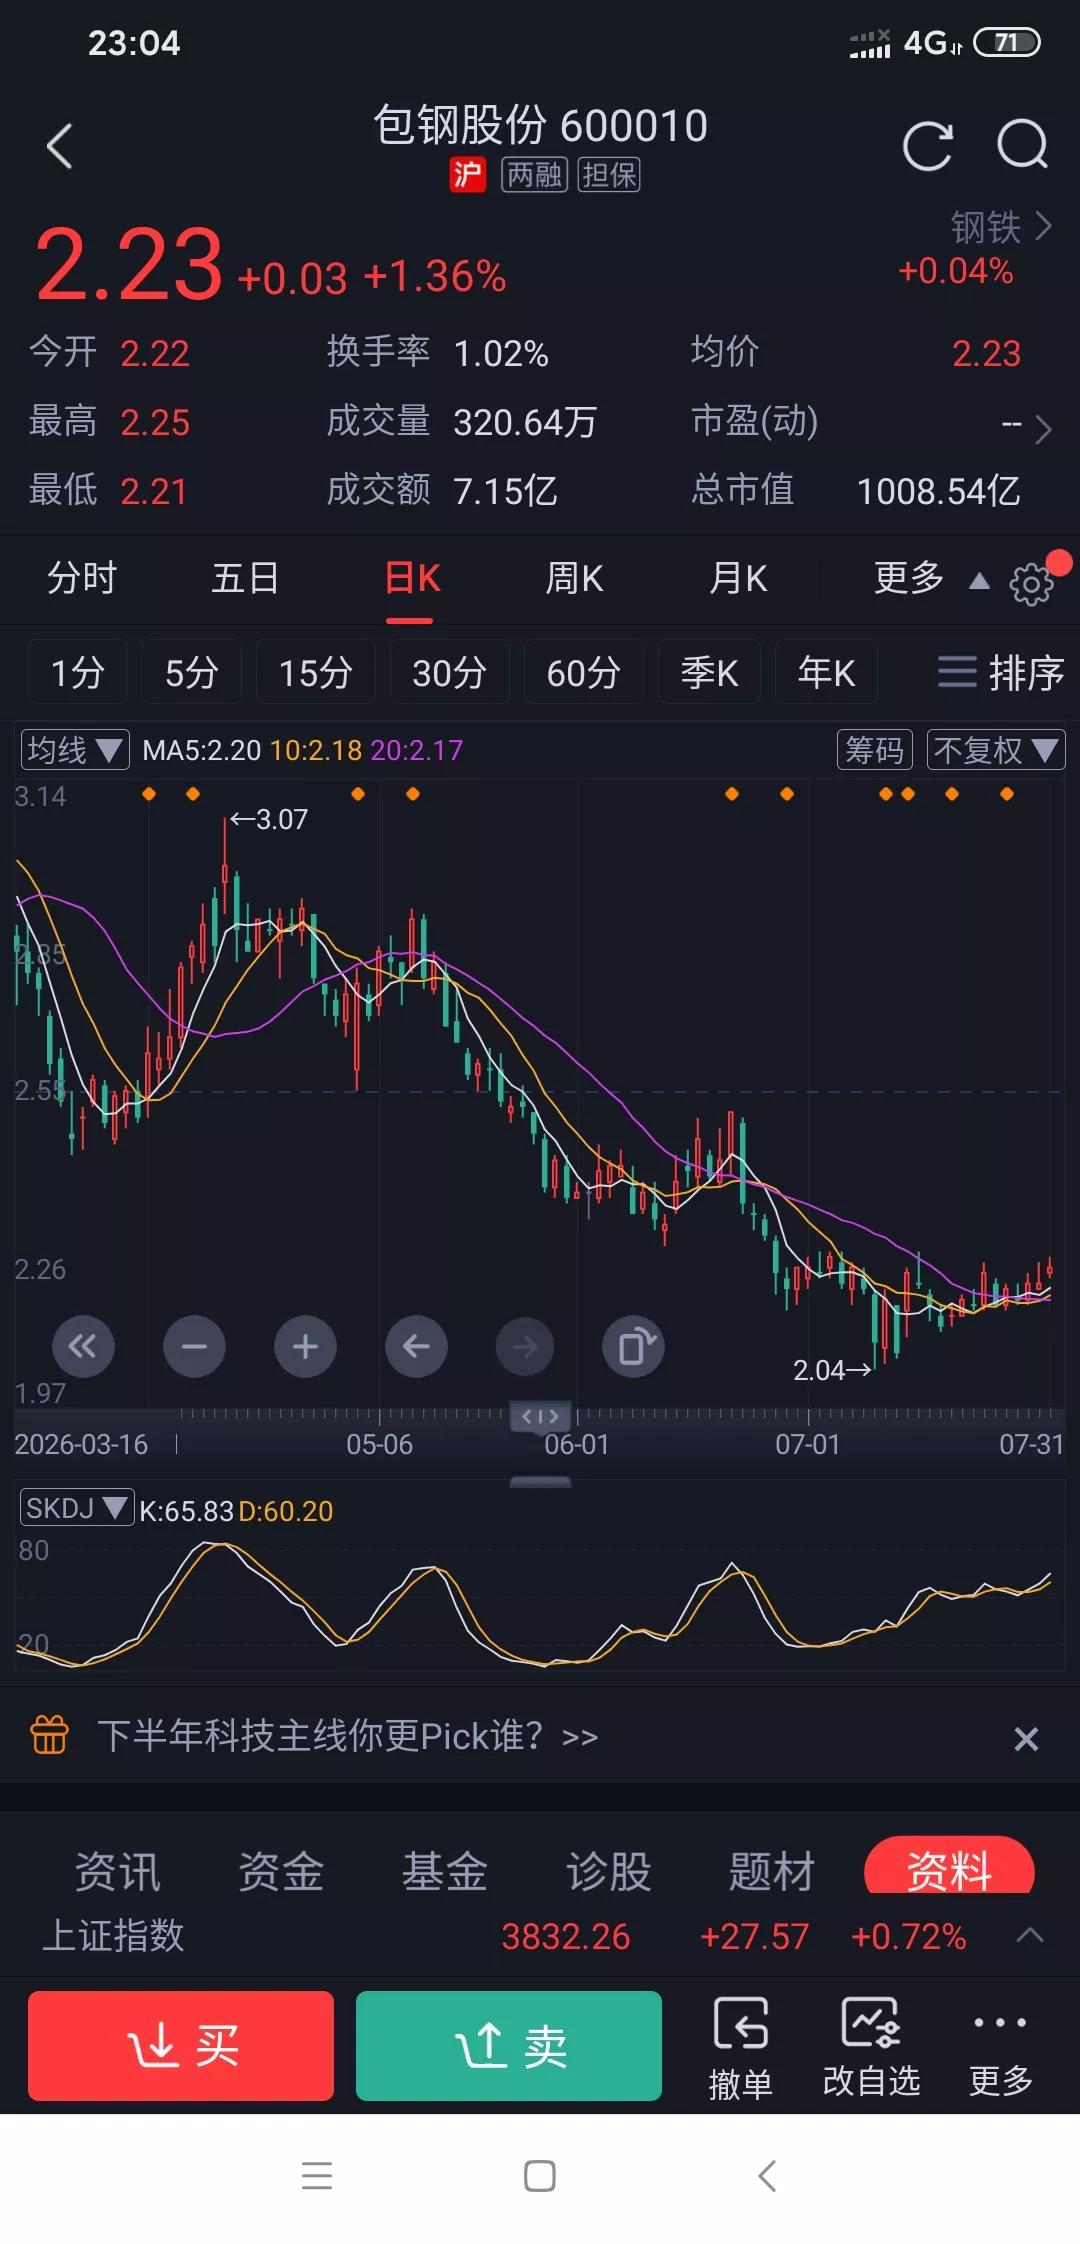Open chart settings gear icon
The width and height of the screenshot is (1080, 2244).
click(1031, 583)
